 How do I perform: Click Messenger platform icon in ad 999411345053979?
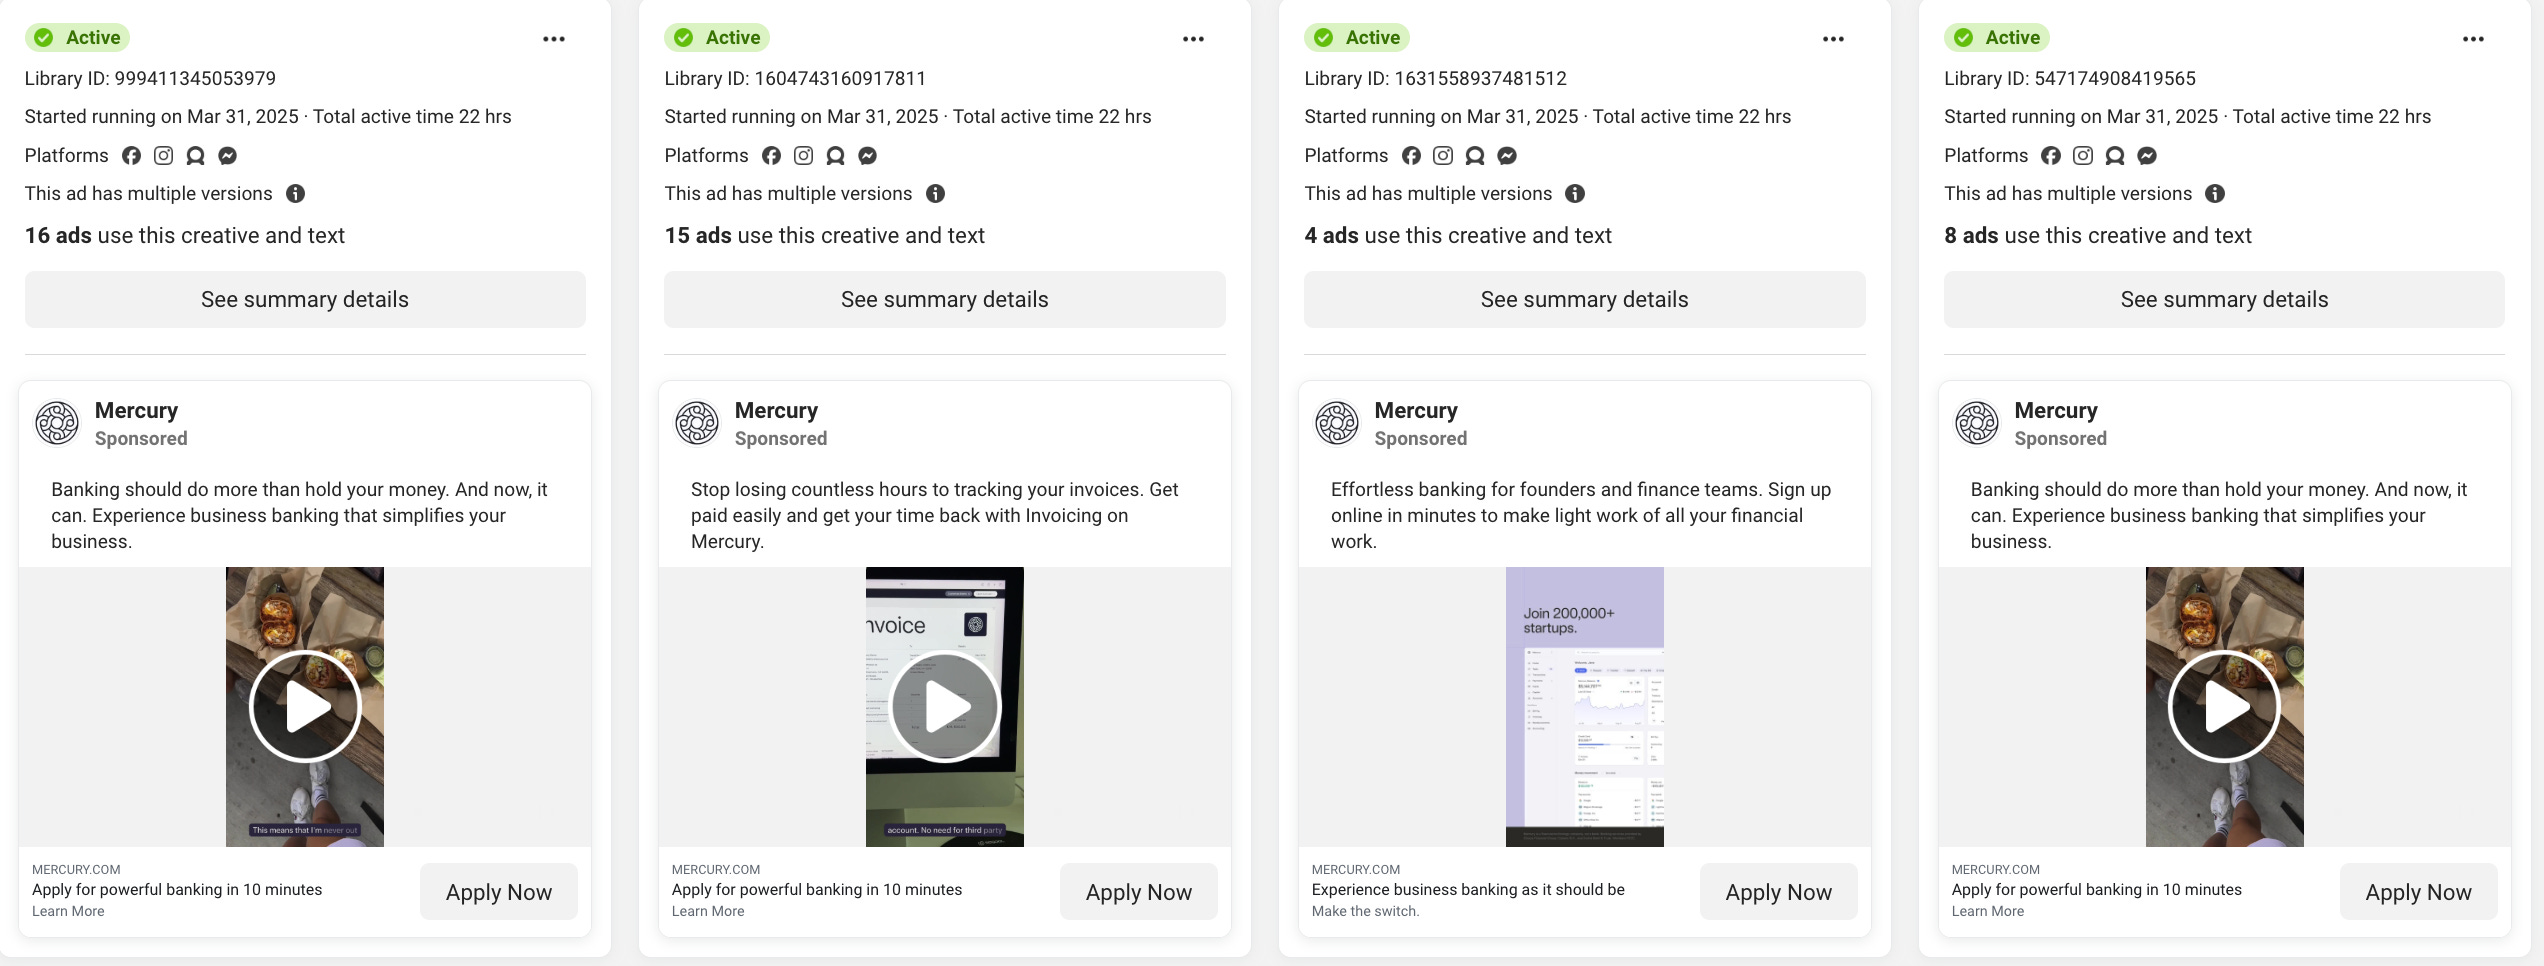click(x=228, y=155)
